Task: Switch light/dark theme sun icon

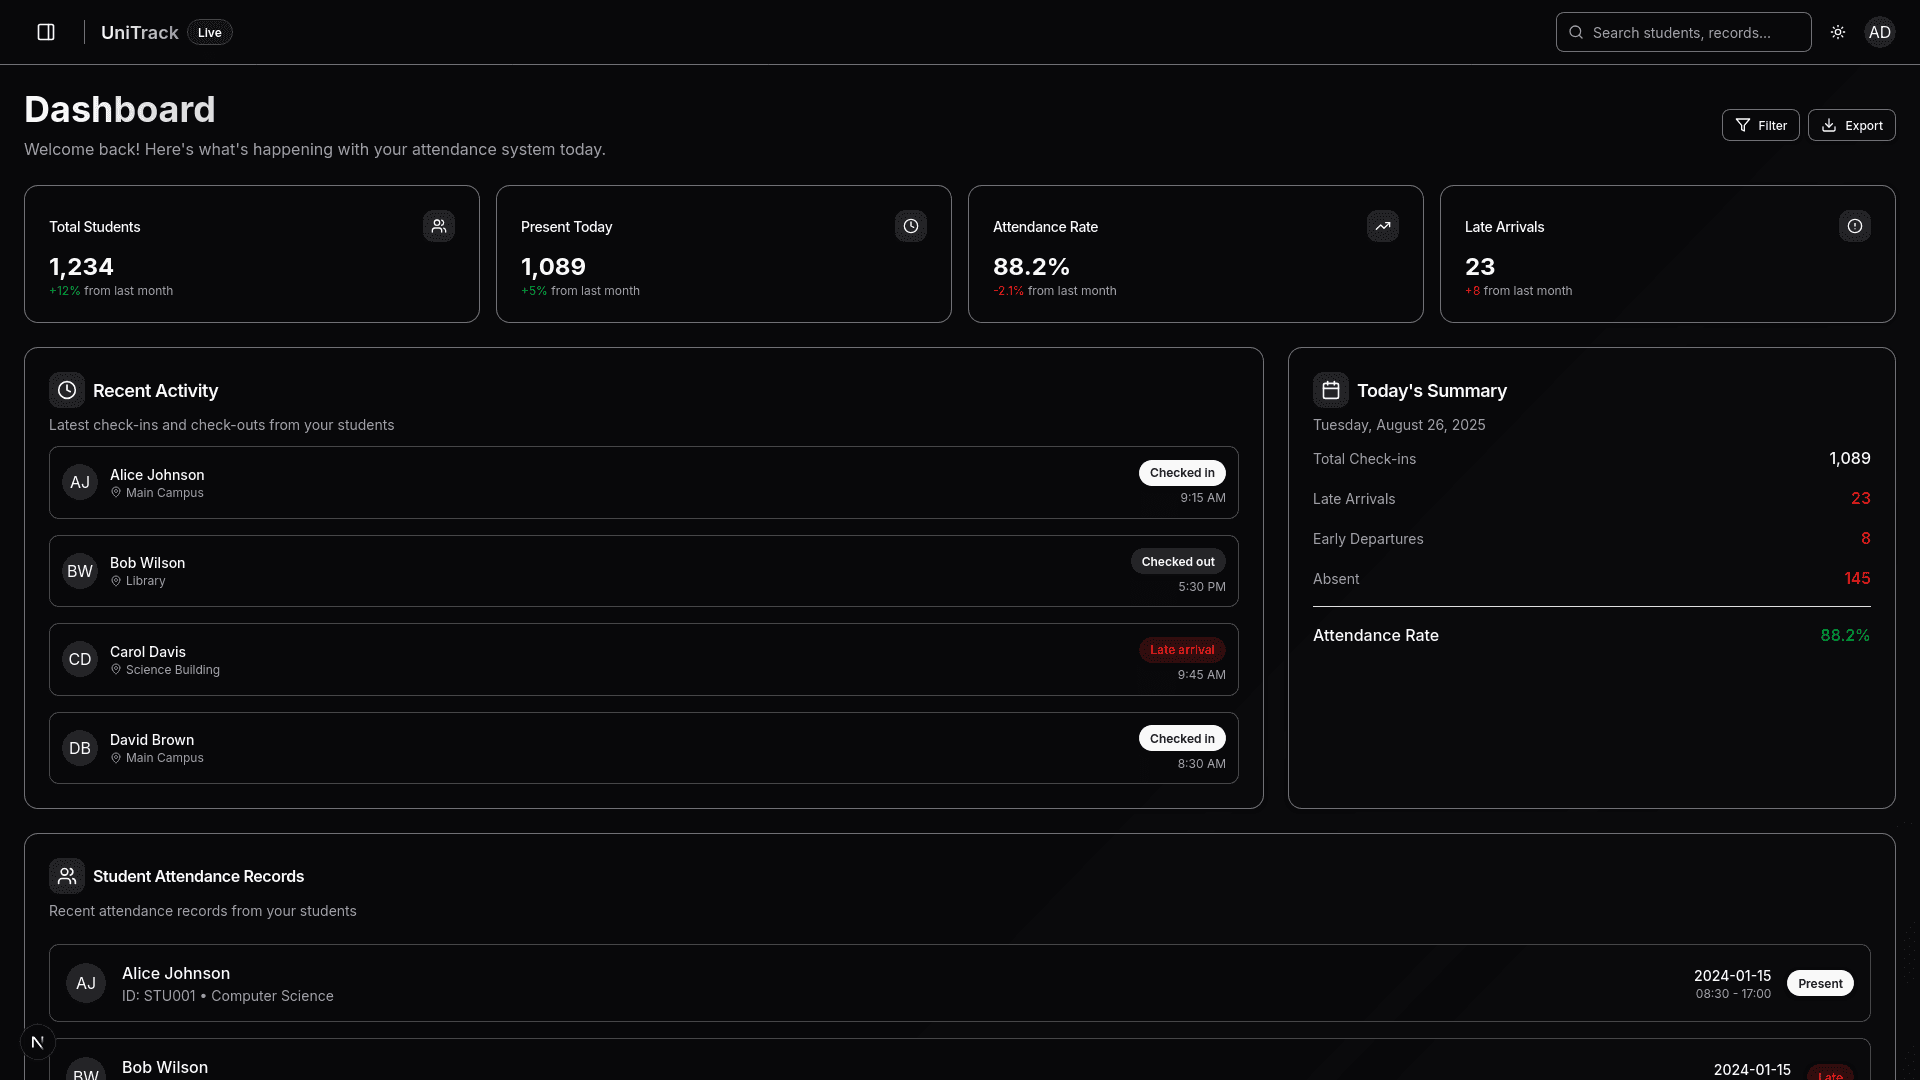Action: (1838, 32)
